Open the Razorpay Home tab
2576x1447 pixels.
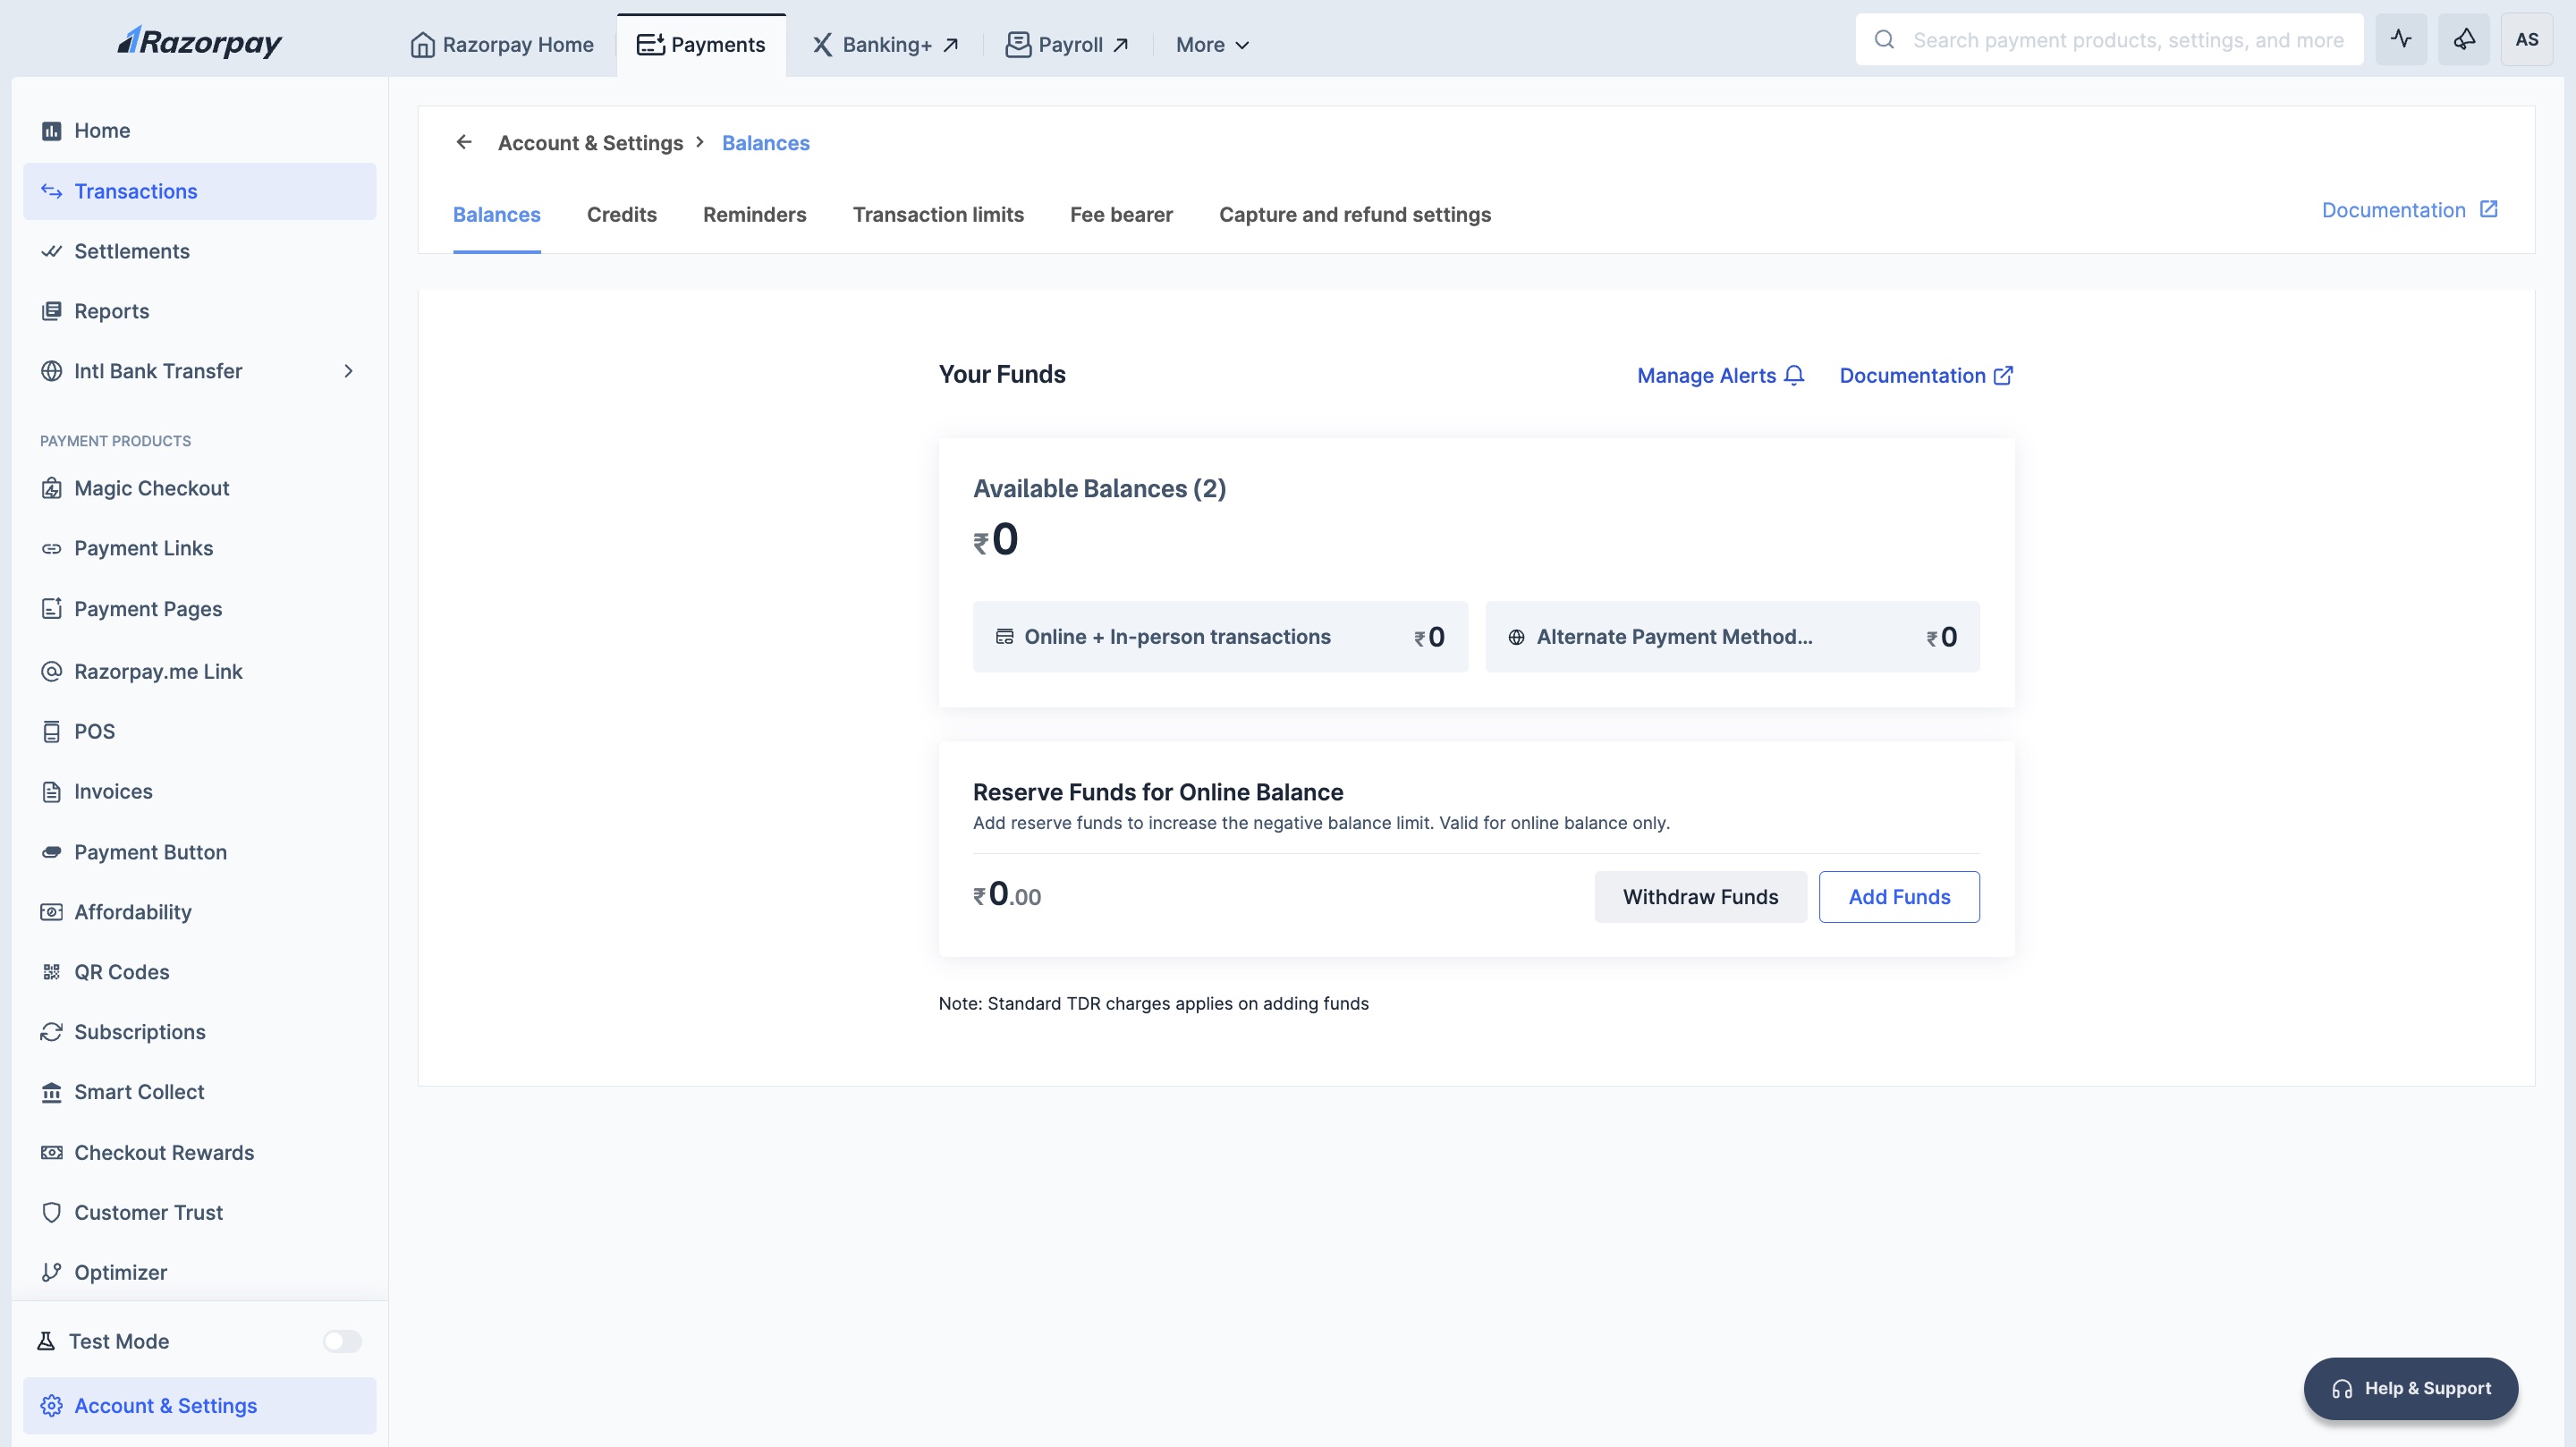pyautogui.click(x=502, y=45)
